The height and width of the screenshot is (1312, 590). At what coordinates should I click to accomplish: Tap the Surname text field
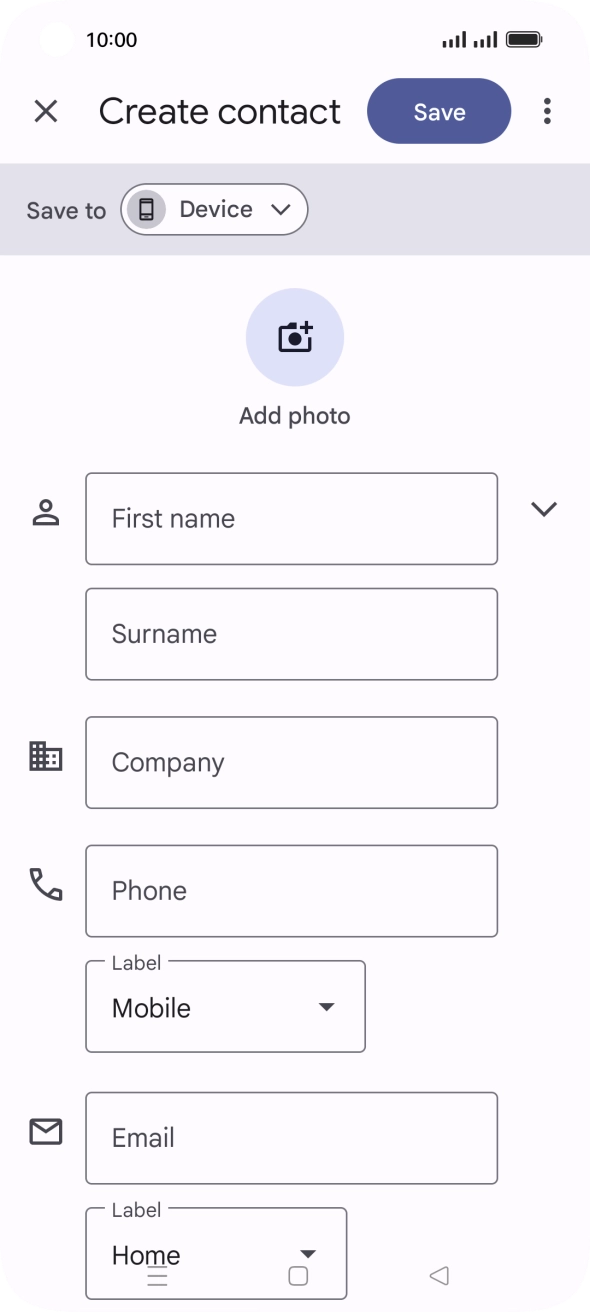coord(291,634)
